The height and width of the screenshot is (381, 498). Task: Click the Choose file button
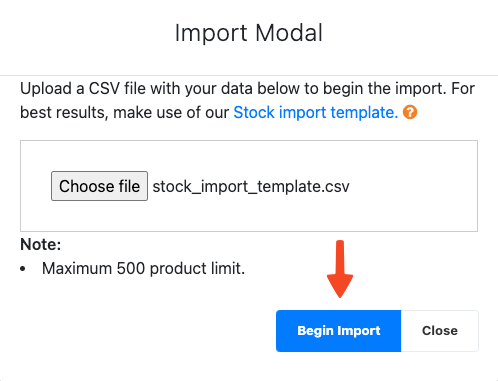tap(99, 186)
